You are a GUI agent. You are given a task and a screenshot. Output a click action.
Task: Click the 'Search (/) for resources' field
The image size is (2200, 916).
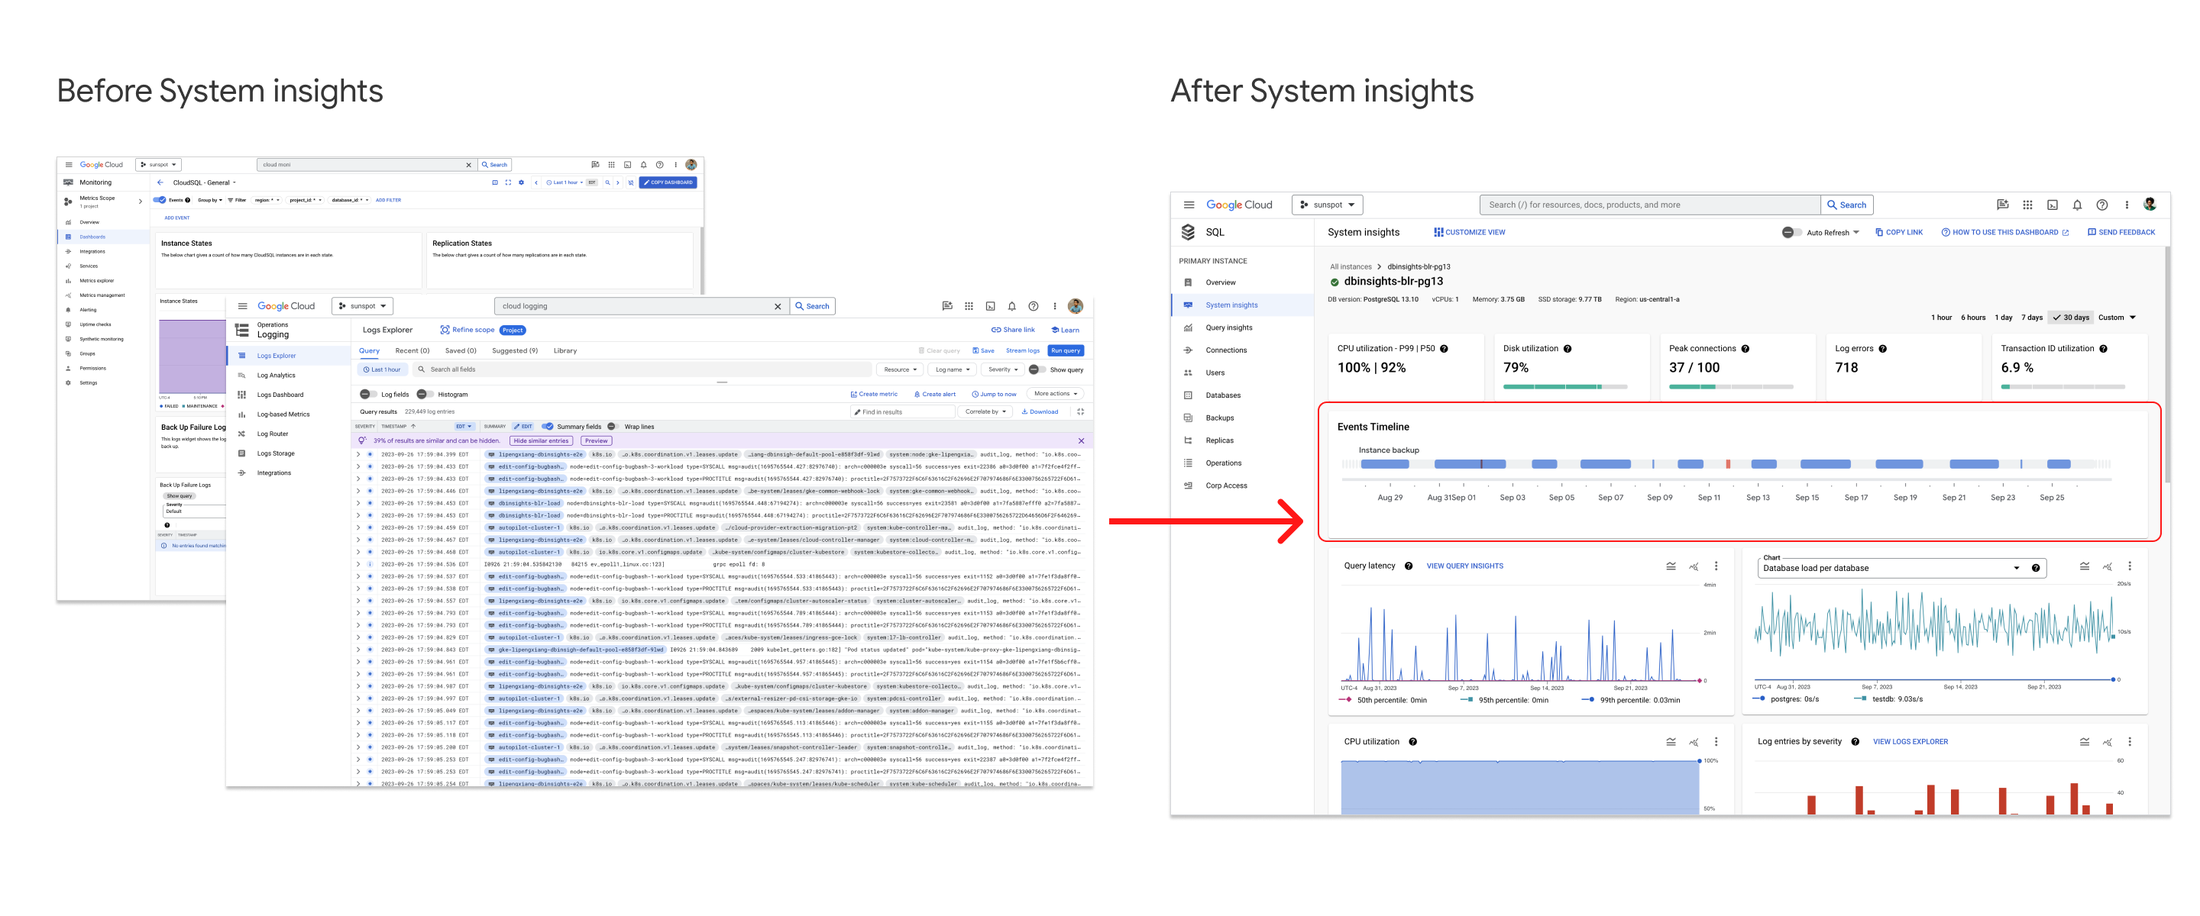tap(1650, 205)
